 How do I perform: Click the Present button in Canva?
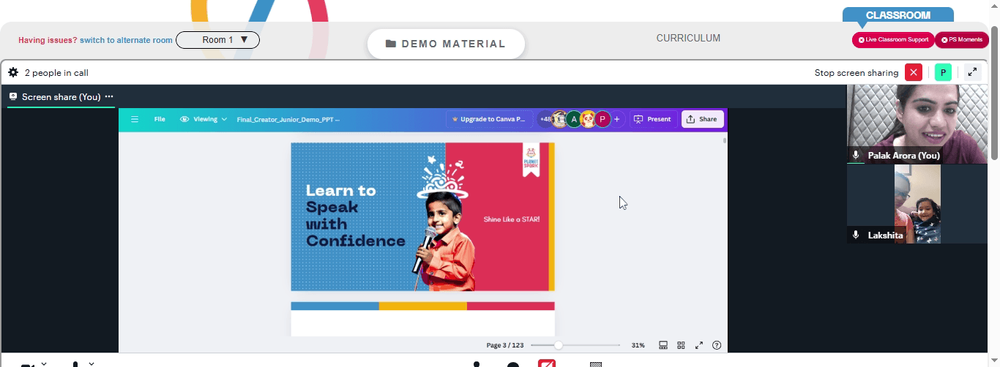click(653, 119)
